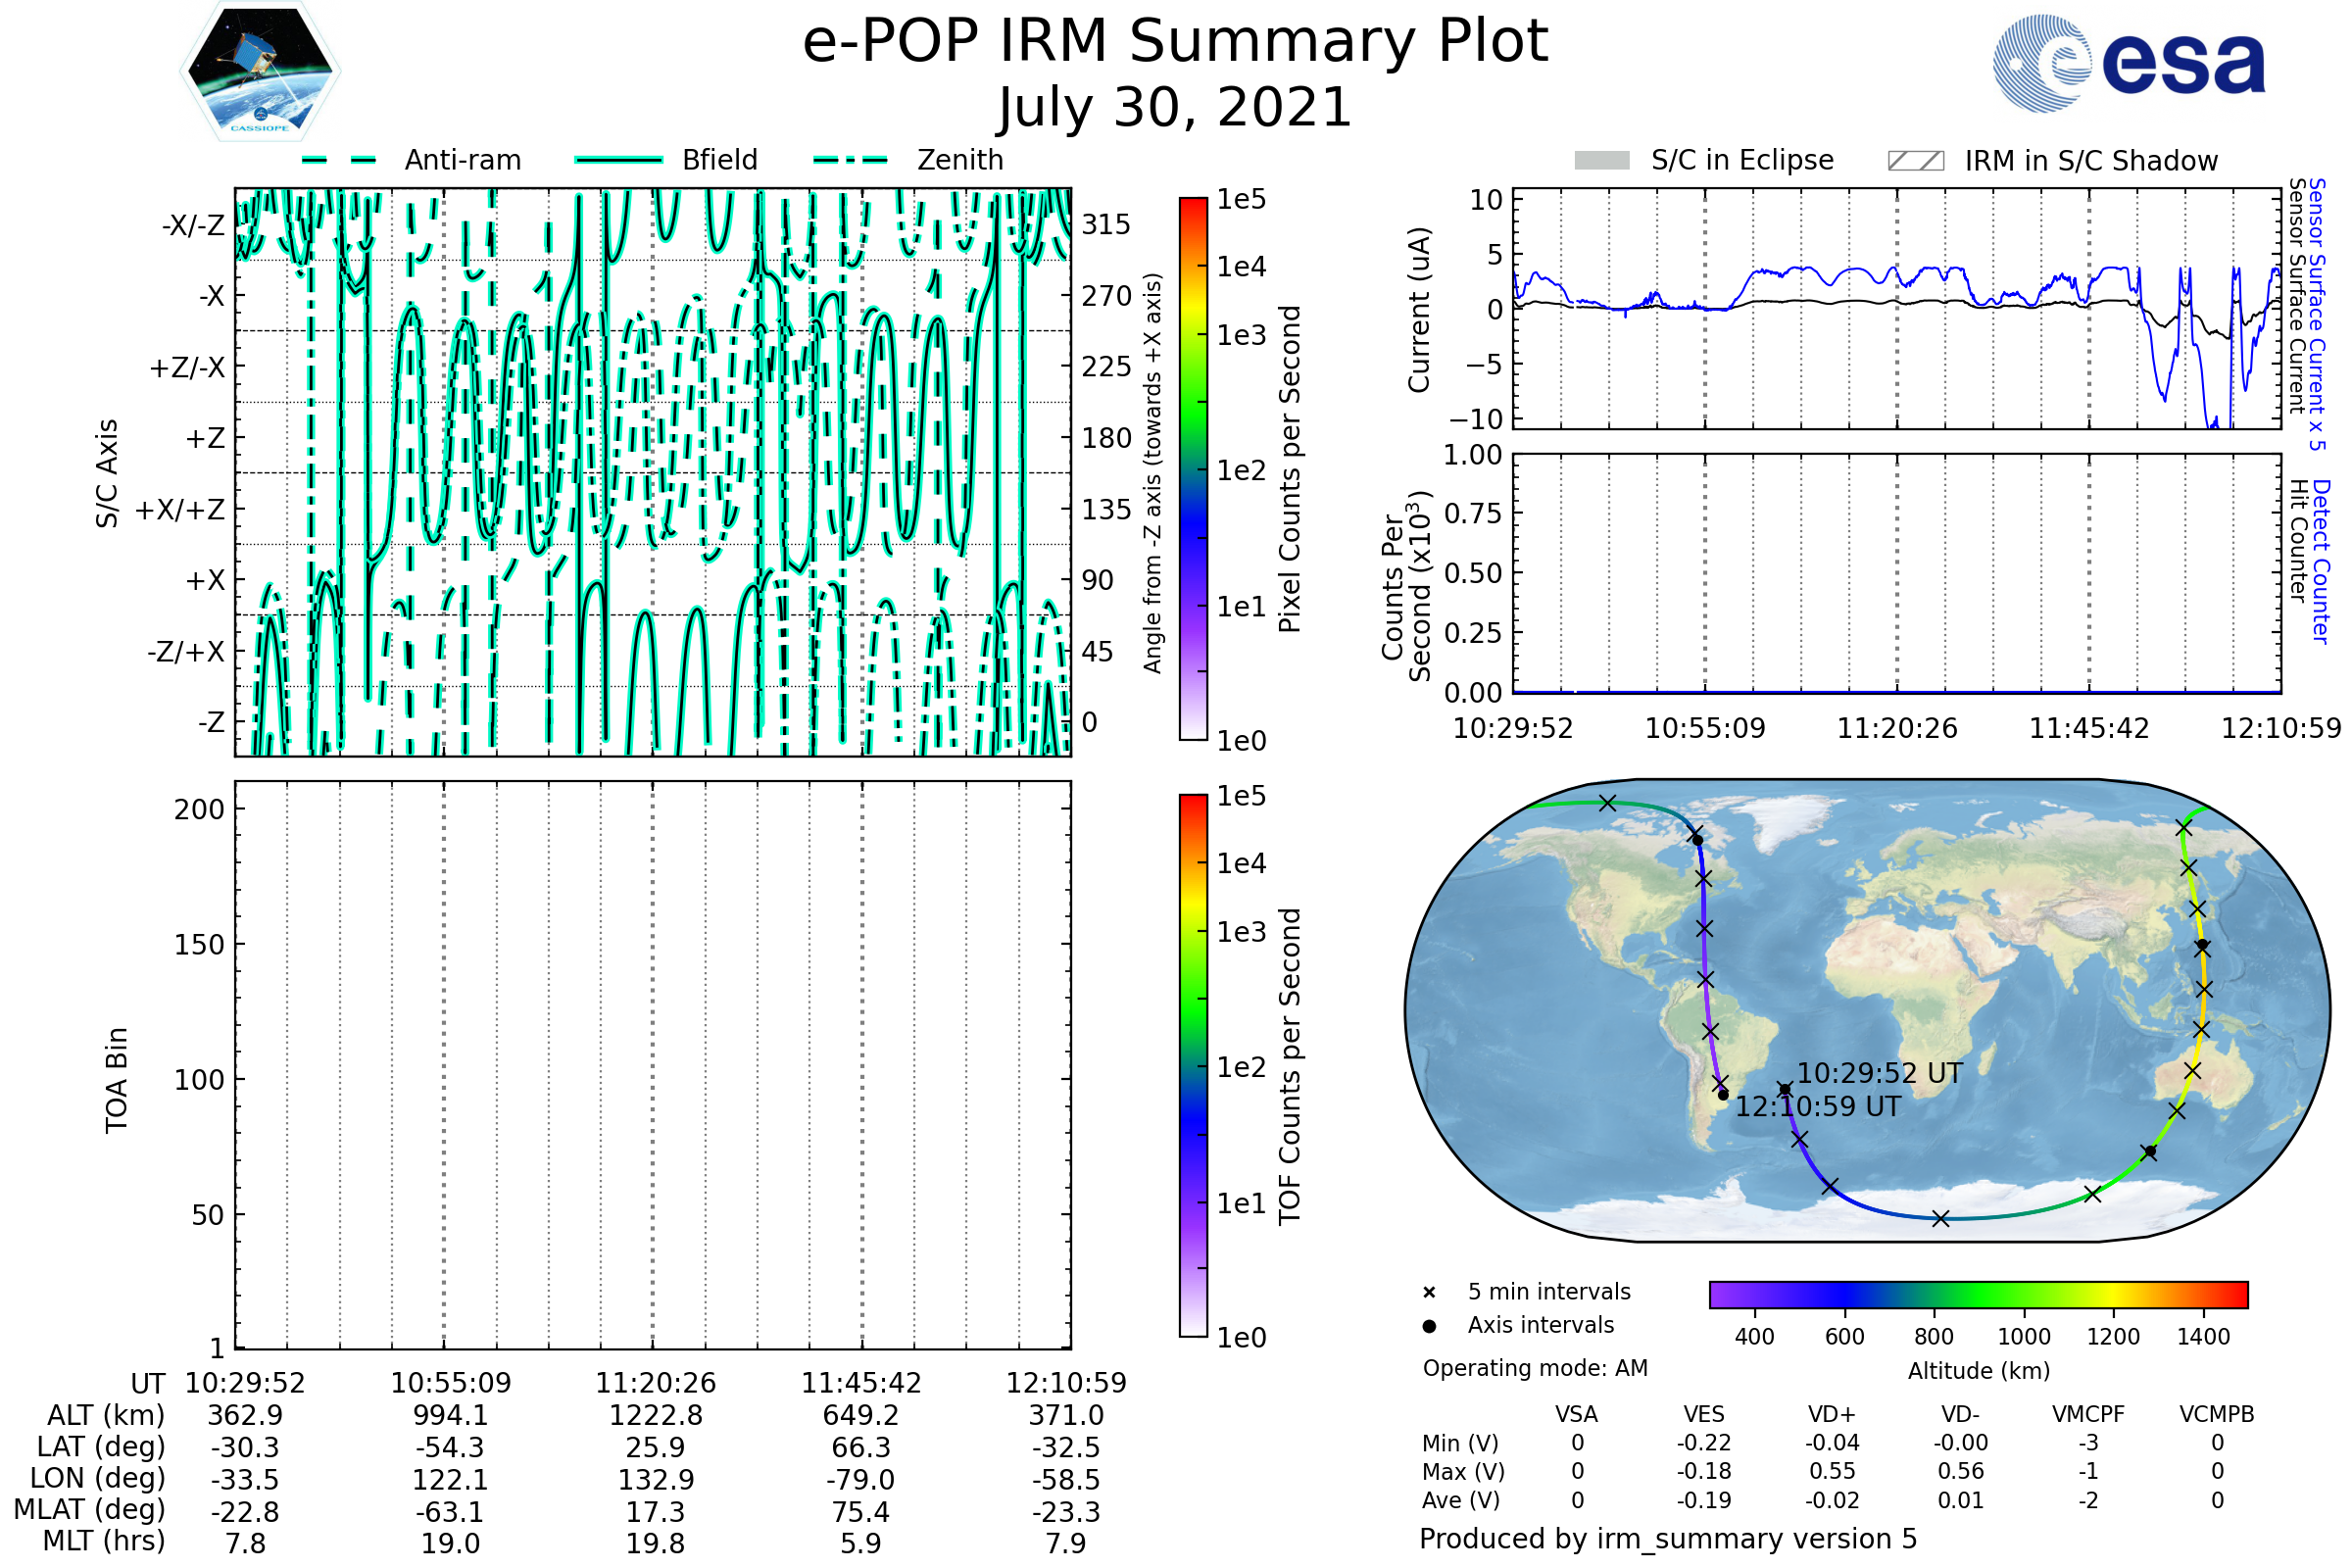Click the 12:10:59 UT label on map
The height and width of the screenshot is (1568, 2352).
point(1818,1107)
